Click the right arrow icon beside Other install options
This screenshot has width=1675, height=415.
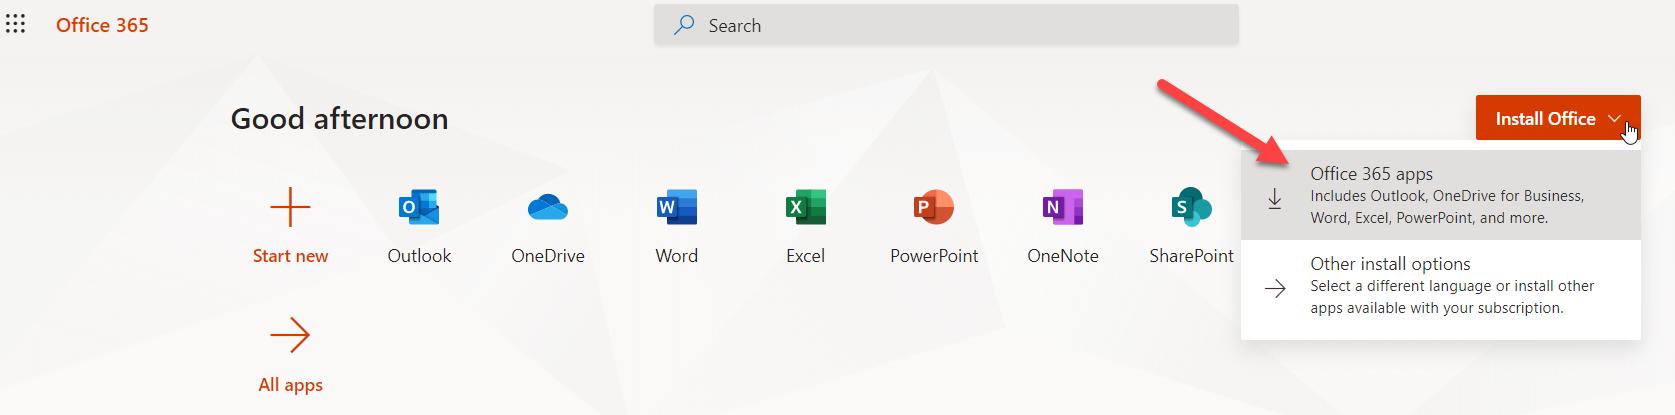tap(1275, 289)
